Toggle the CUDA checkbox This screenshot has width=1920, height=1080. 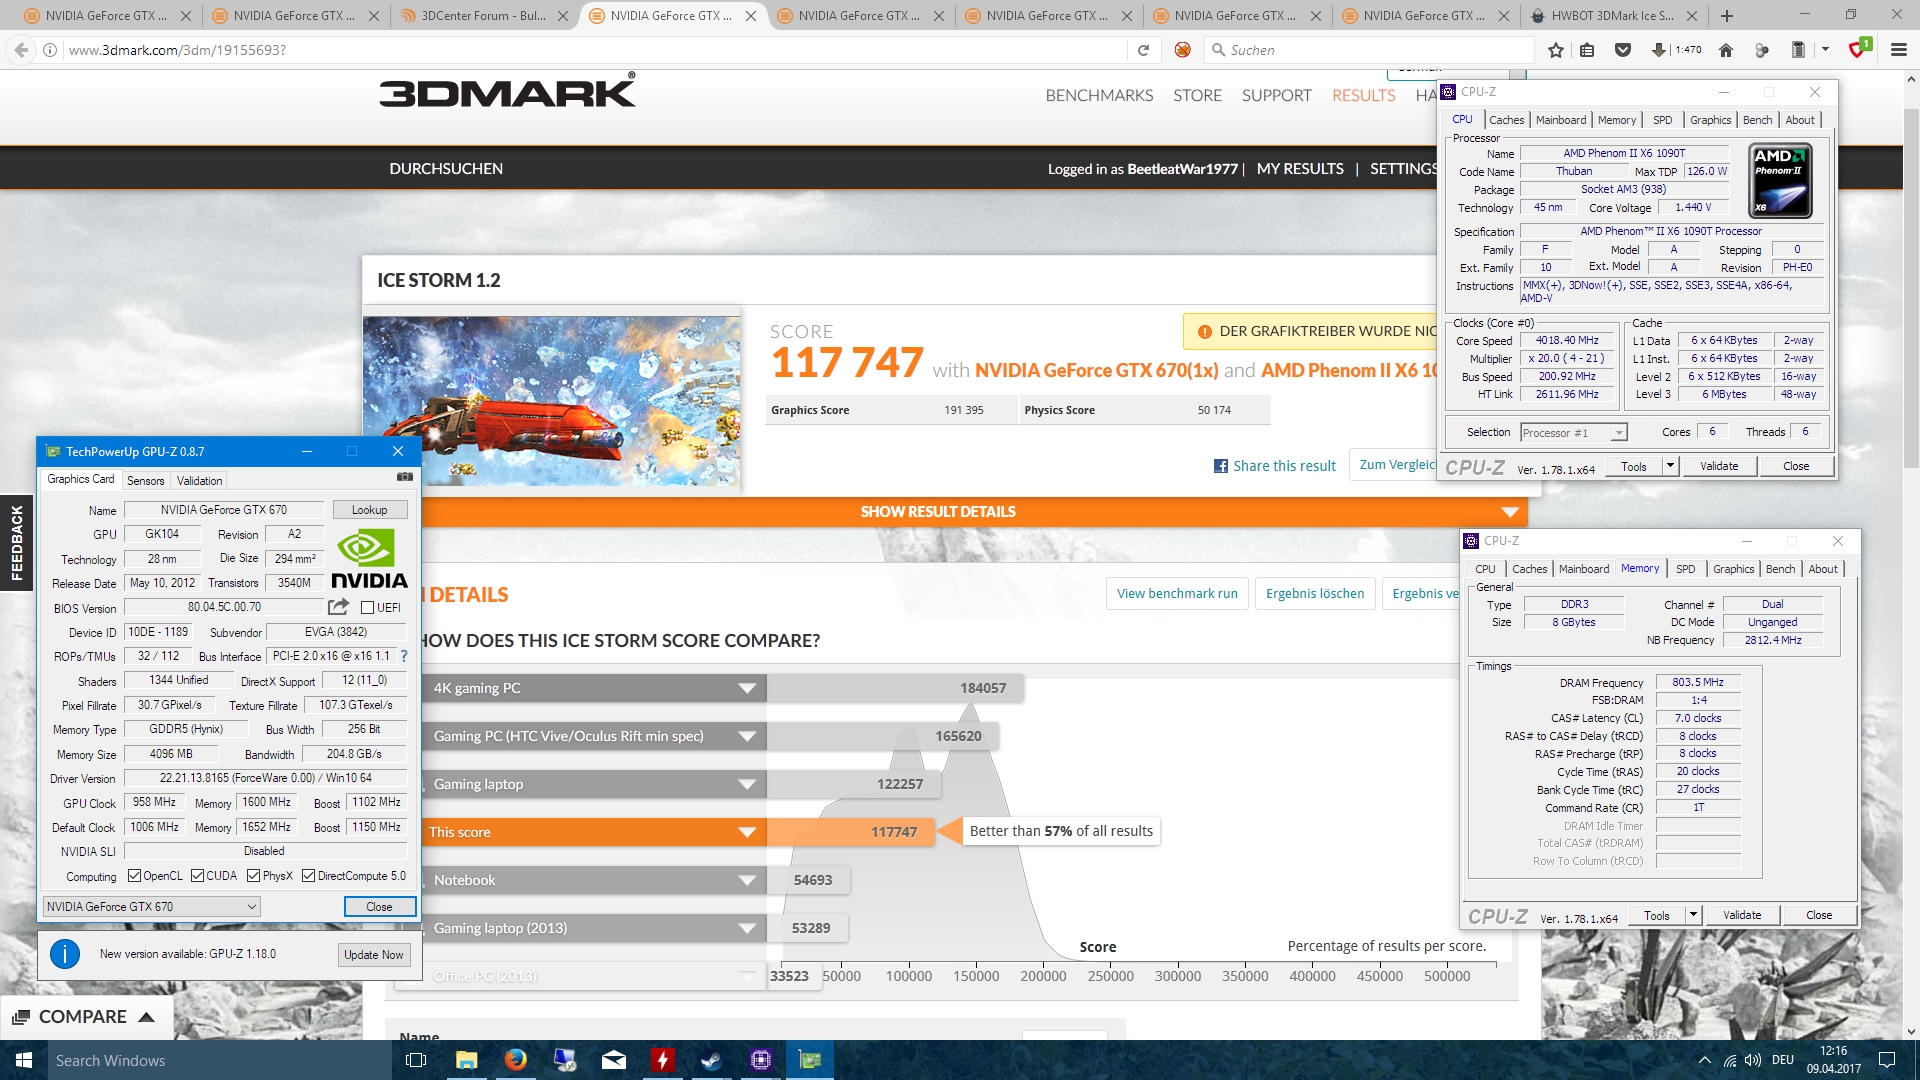pos(198,876)
